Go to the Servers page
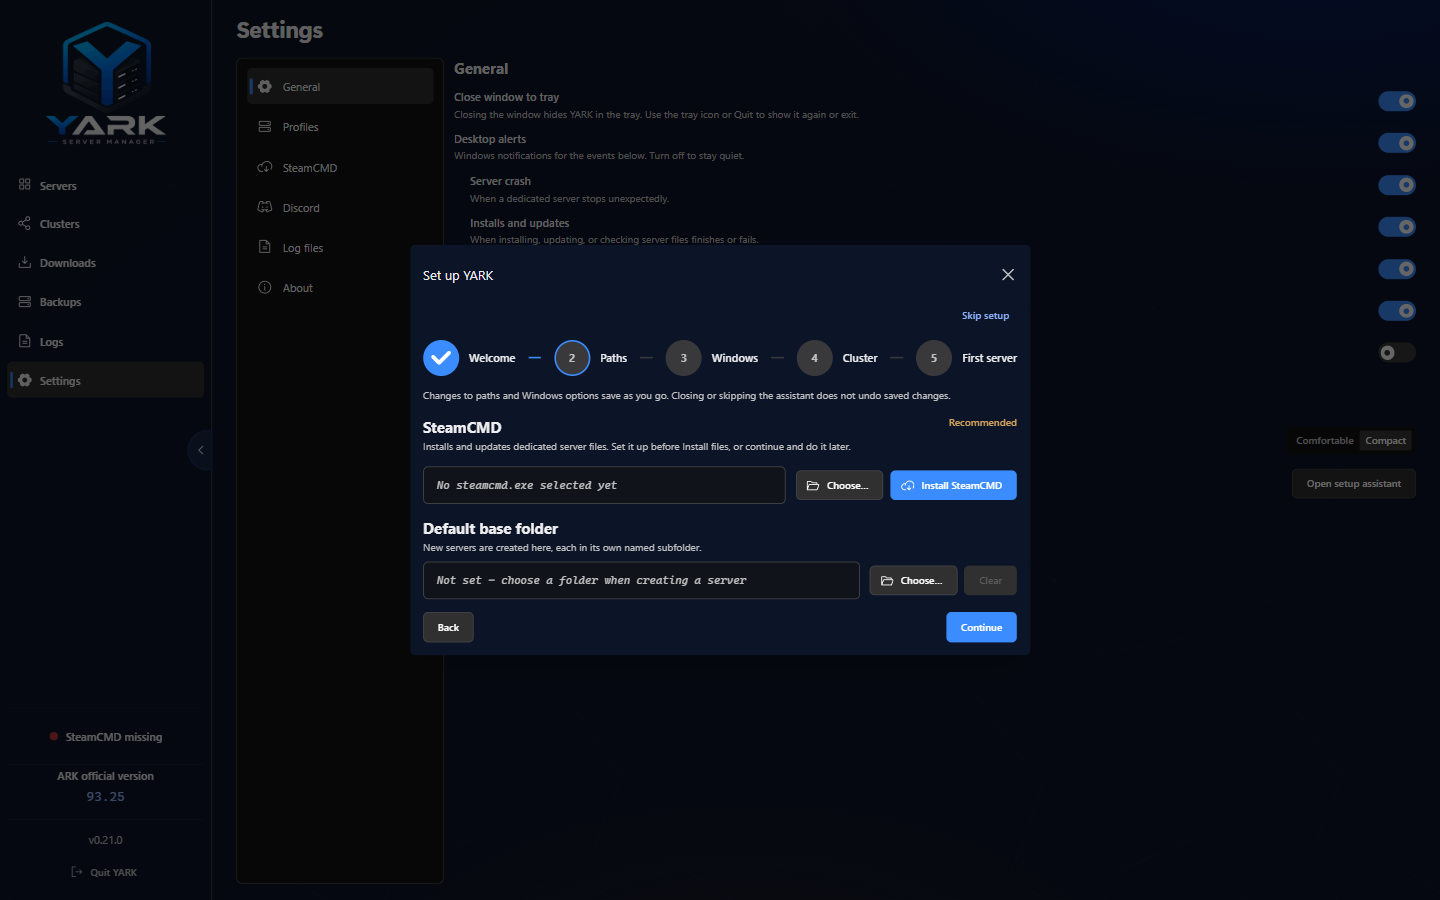 point(105,185)
